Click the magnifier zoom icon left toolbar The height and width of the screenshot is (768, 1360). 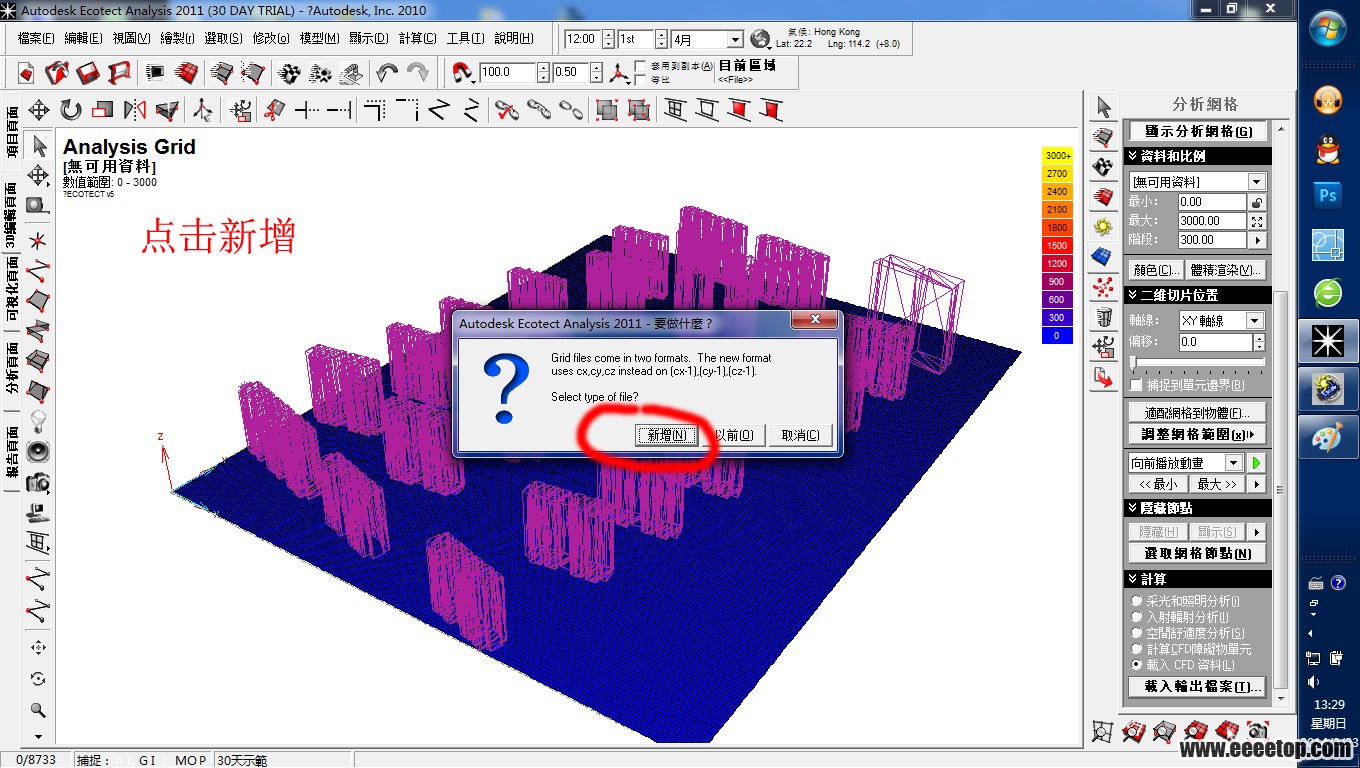38,710
